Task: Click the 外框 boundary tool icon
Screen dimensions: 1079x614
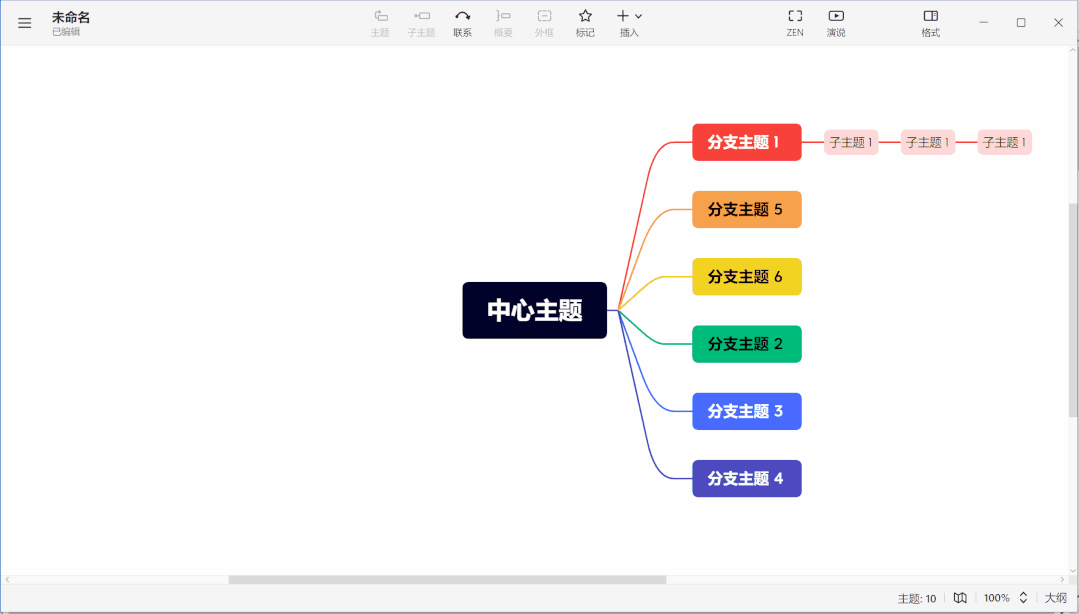Action: (x=544, y=17)
